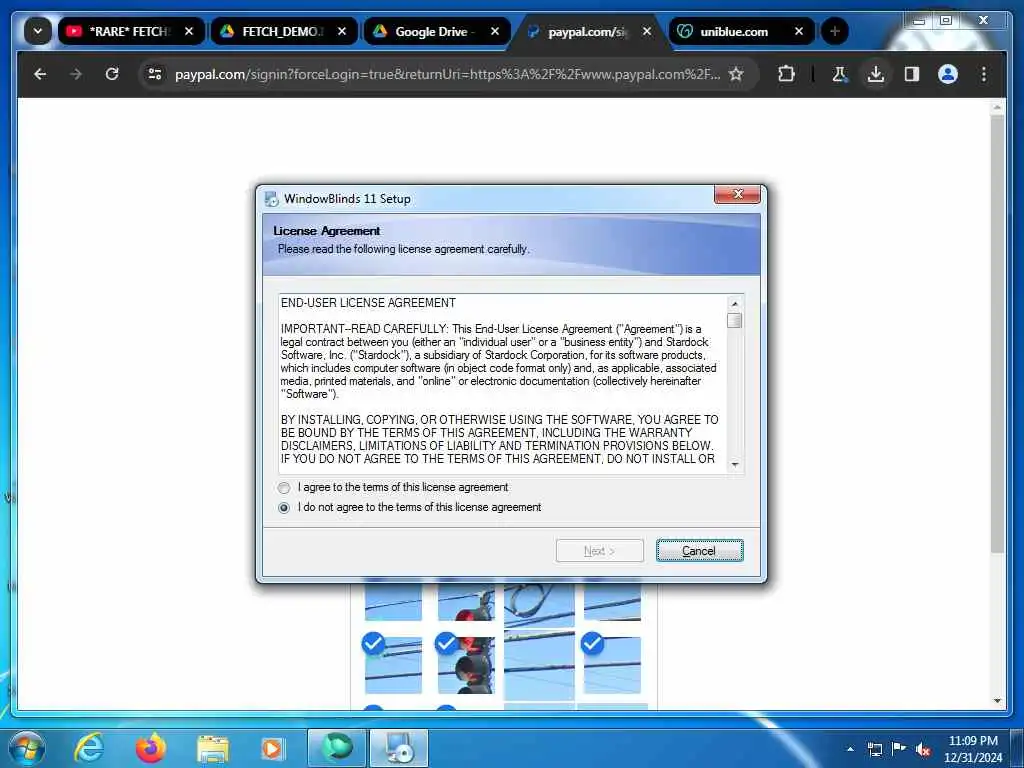The image size is (1024, 768).
Task: Click the license scroll up arrow
Action: (735, 304)
